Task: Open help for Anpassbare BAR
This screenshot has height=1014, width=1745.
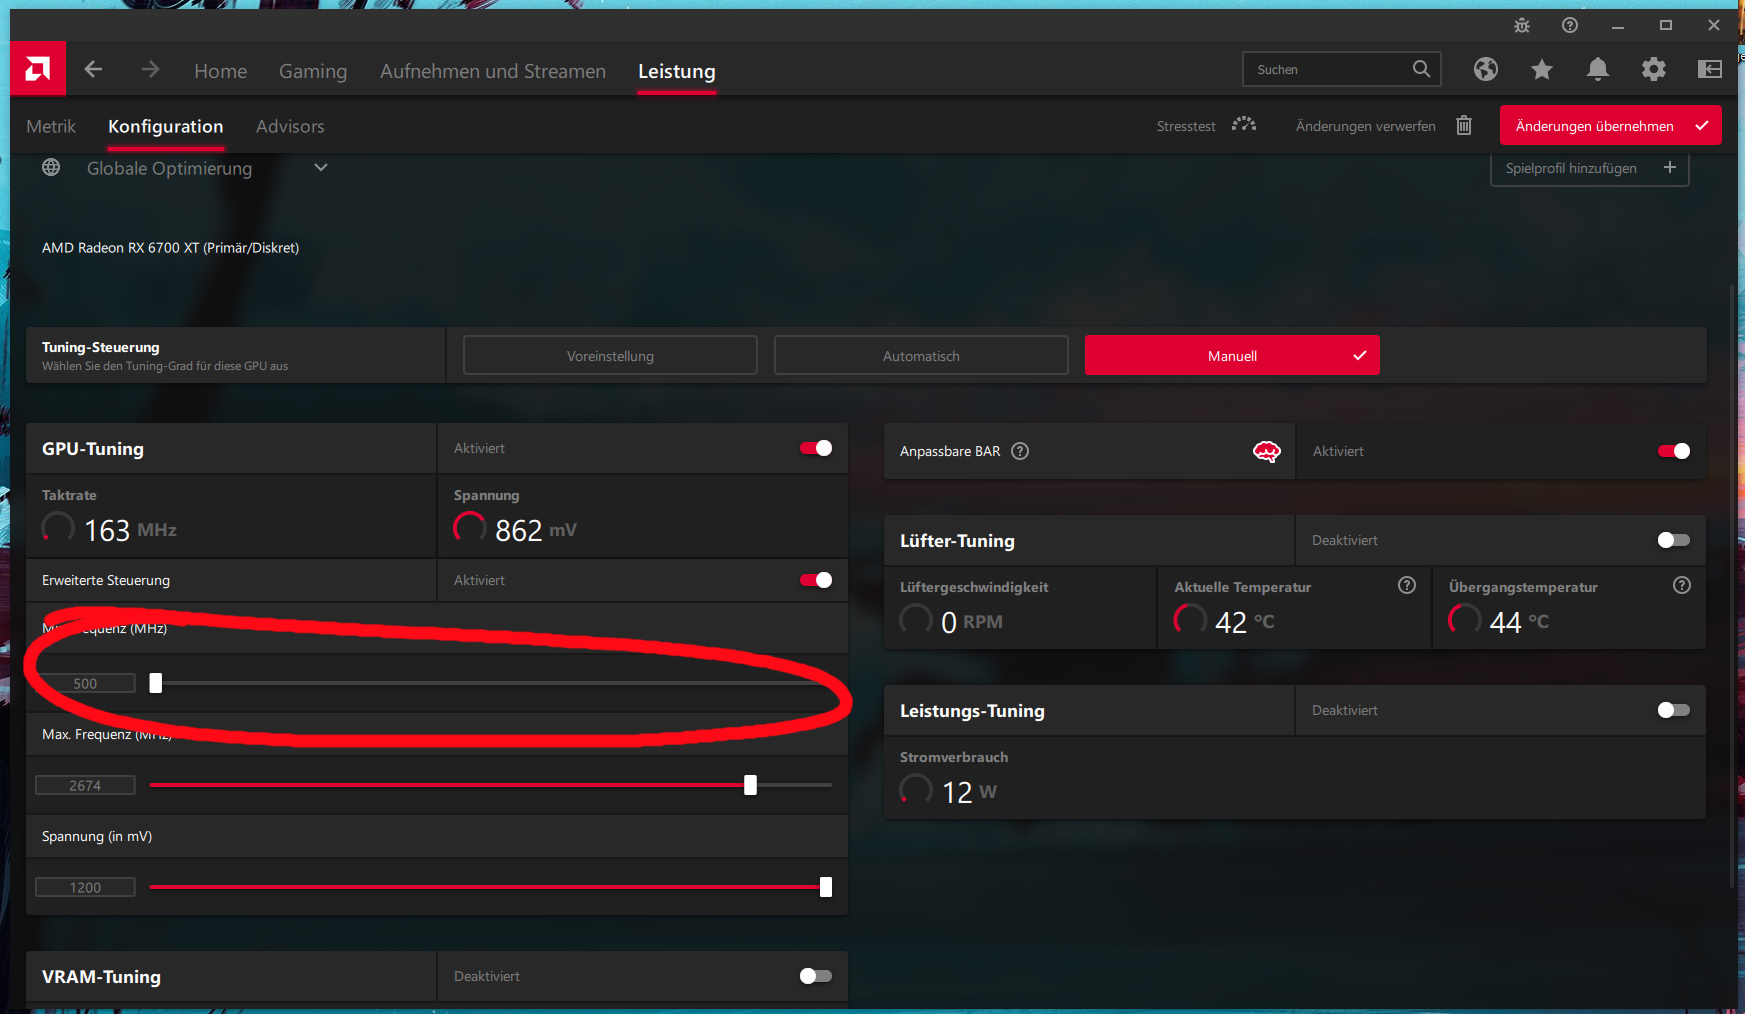Action: 1020,451
